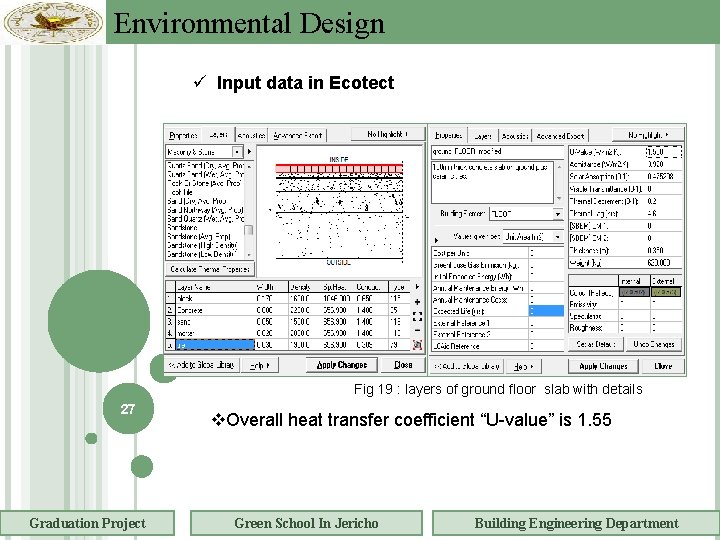Open Advanced Export tab in left dialog

[297, 135]
